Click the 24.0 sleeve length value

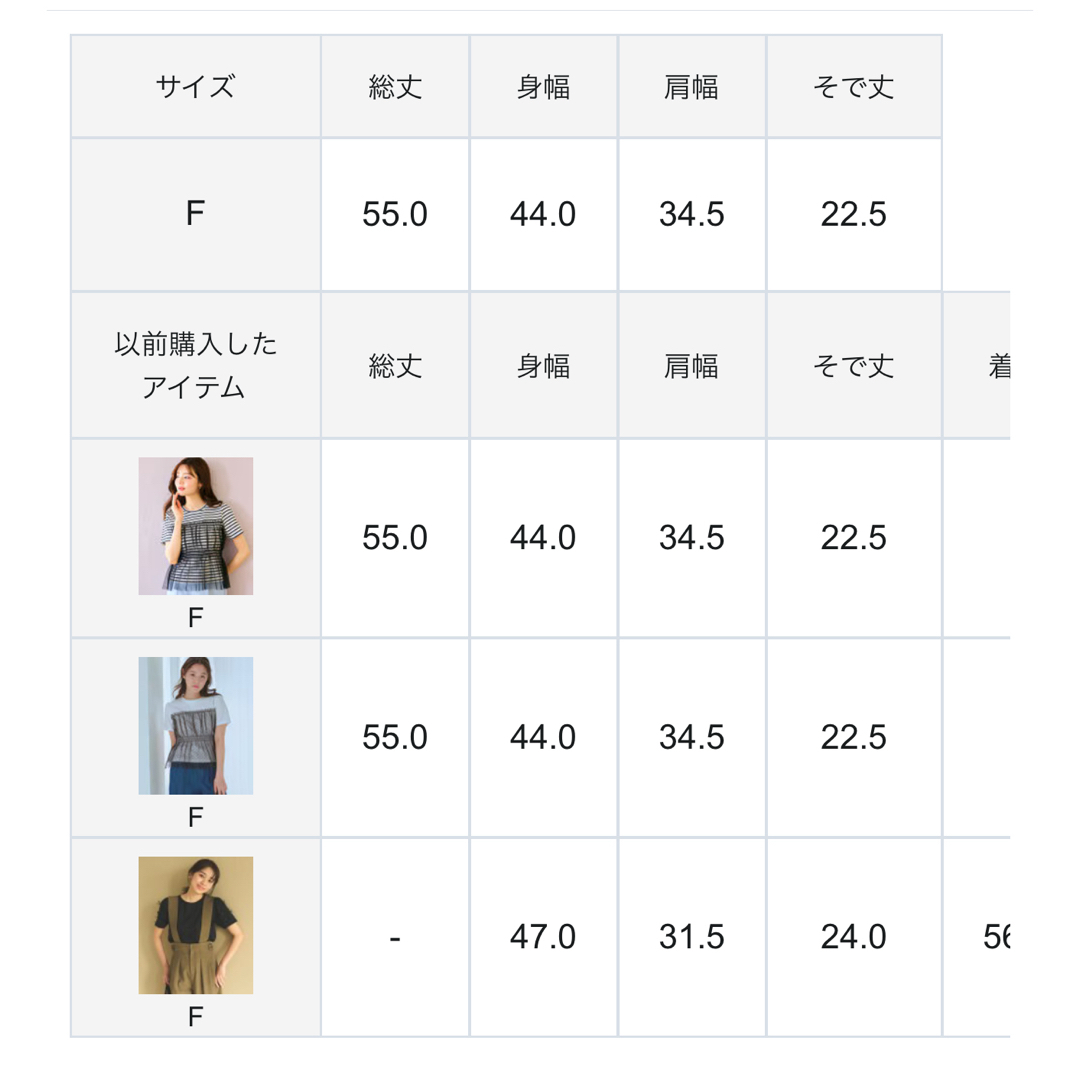click(854, 937)
